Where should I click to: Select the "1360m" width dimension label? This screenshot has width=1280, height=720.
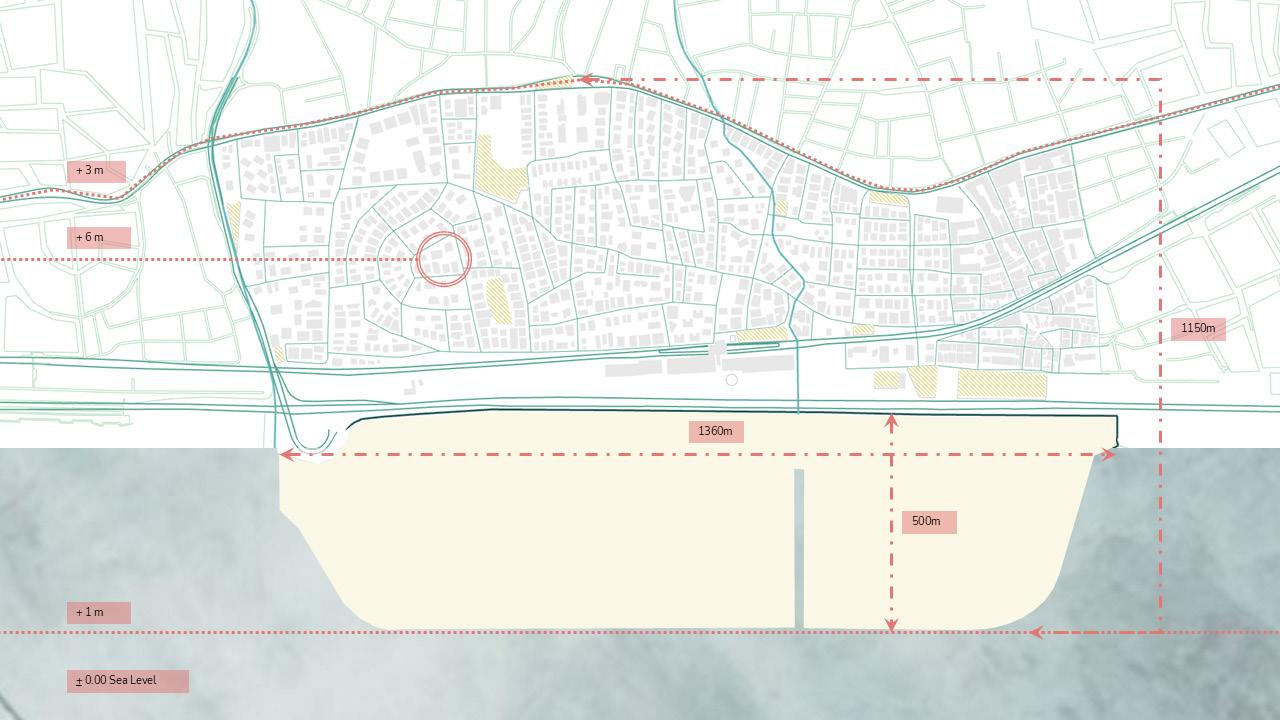(716, 432)
